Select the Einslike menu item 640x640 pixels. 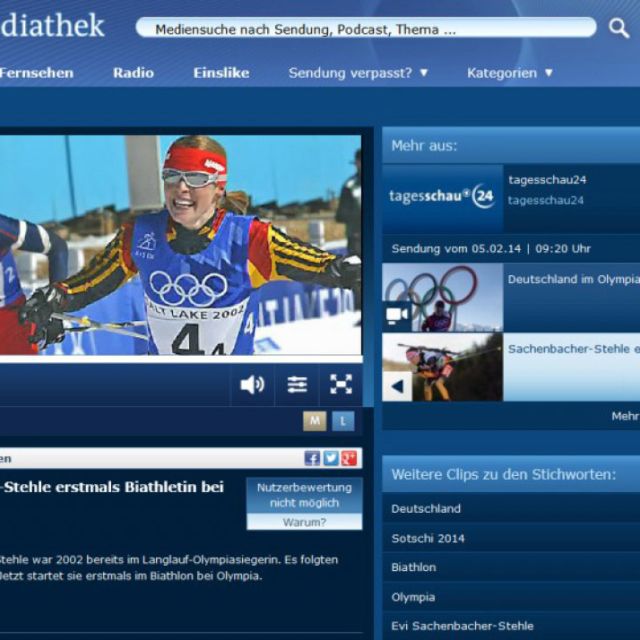(221, 73)
